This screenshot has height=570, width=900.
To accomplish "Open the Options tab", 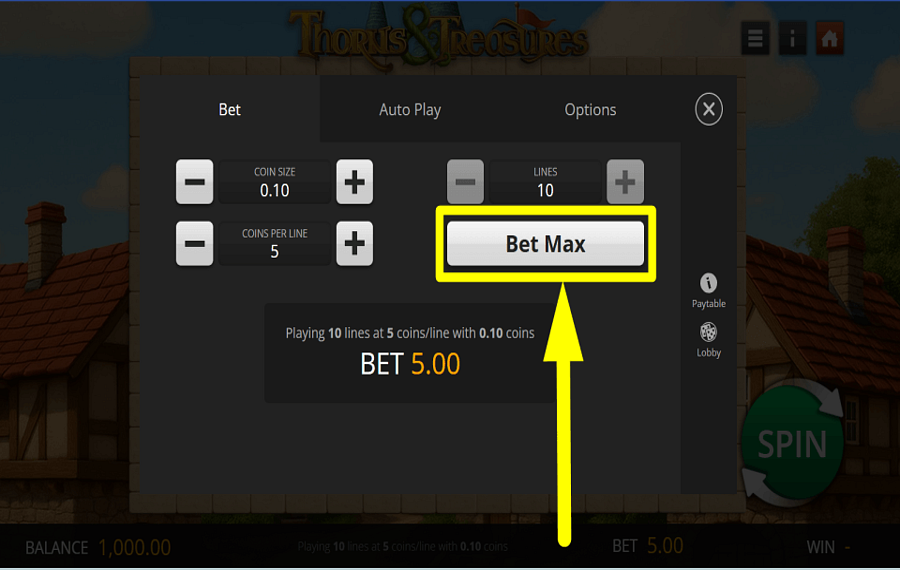I will pos(590,110).
